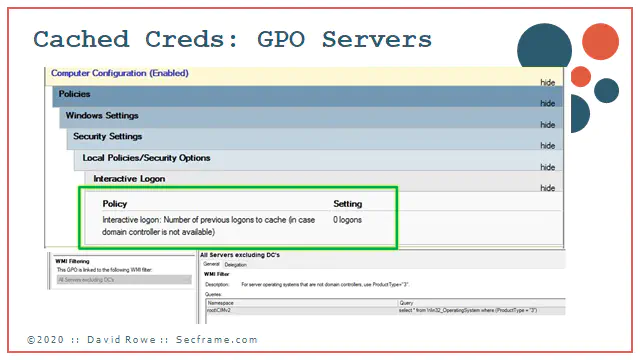This screenshot has height=360, width=640.
Task: Collapse the Policies section header
Action: tap(308, 96)
